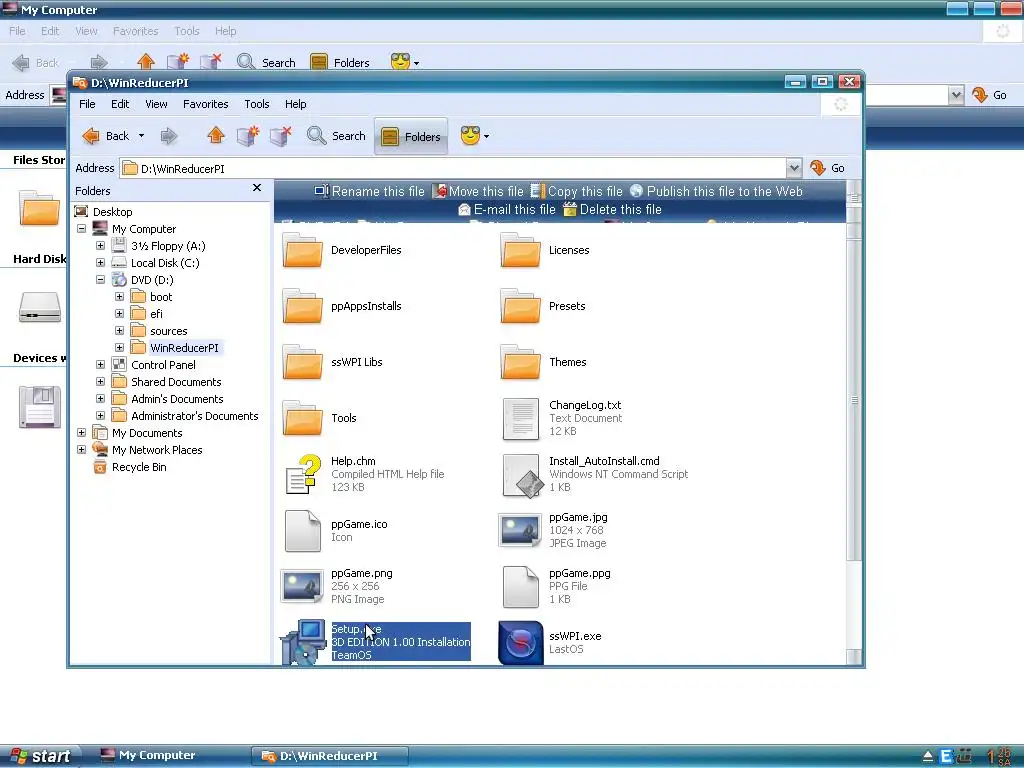Collapse the DVD (D:) tree node
Image resolution: width=1024 pixels, height=768 pixels.
(x=101, y=280)
